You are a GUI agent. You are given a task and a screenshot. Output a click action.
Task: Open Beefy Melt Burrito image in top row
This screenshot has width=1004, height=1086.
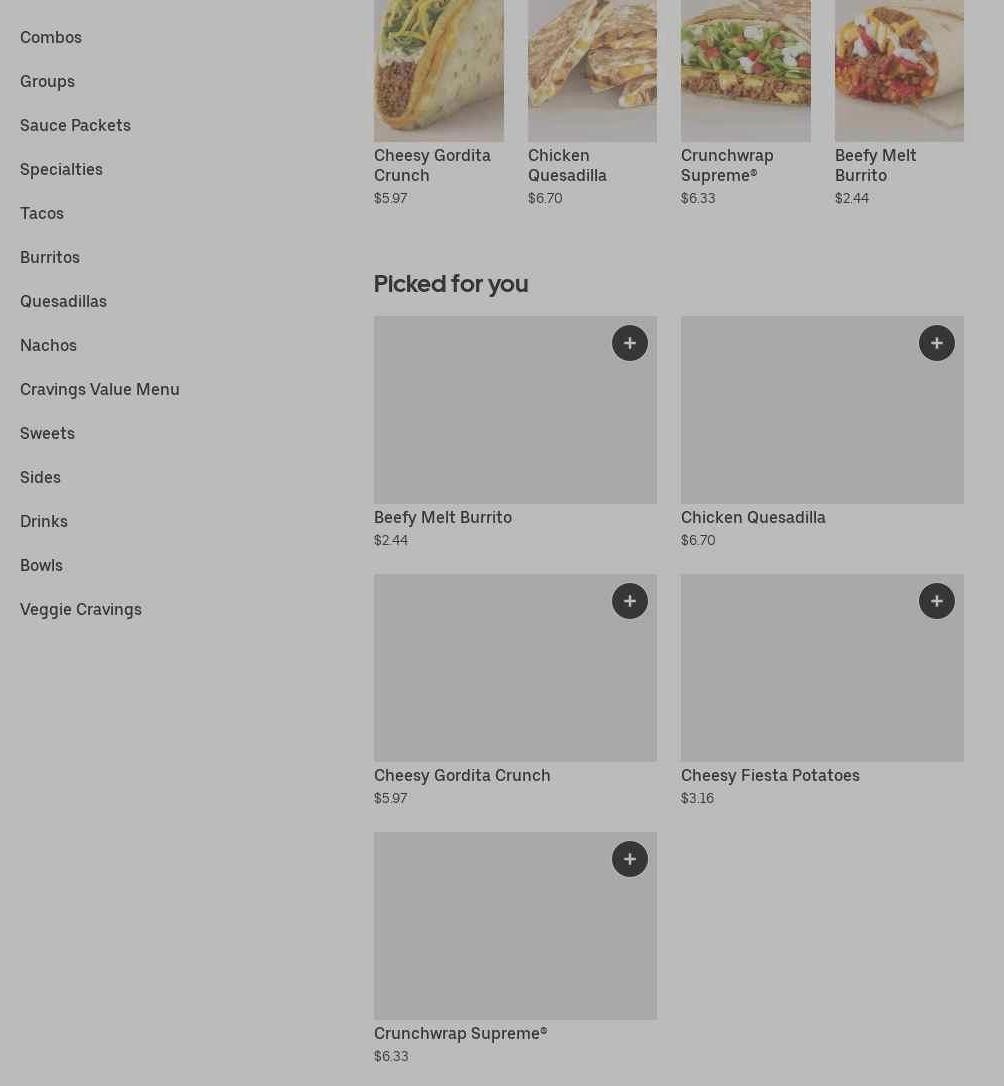pyautogui.click(x=898, y=70)
